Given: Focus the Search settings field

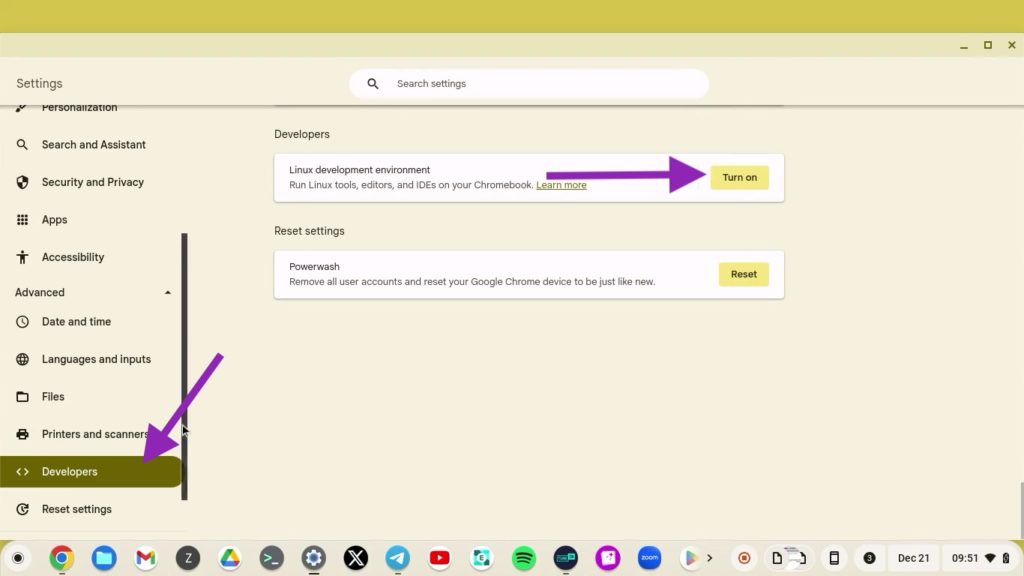Looking at the screenshot, I should [x=529, y=84].
